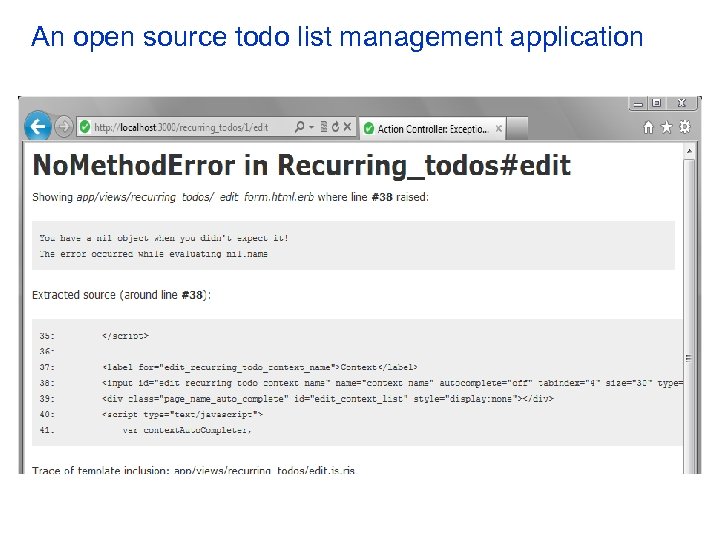Screen dimensions: 720x540
Task: Select the Action Controller Exception tab
Action: tap(432, 129)
